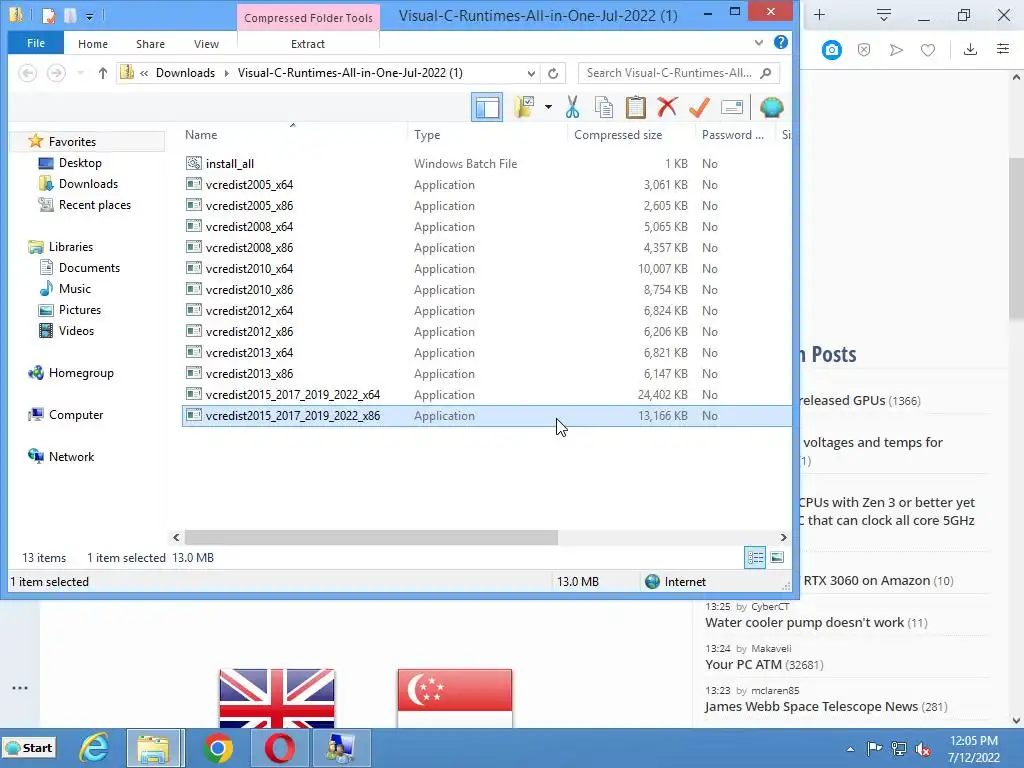
Task: Switch to Details view button
Action: [755, 558]
